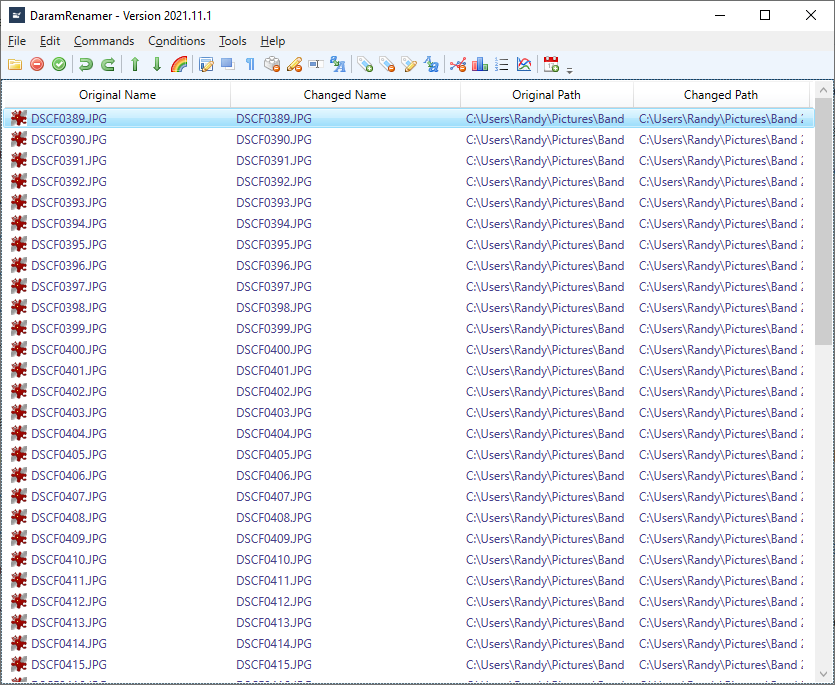Click the blue node graph with minus icon
835x685 pixels.
[x=458, y=64]
